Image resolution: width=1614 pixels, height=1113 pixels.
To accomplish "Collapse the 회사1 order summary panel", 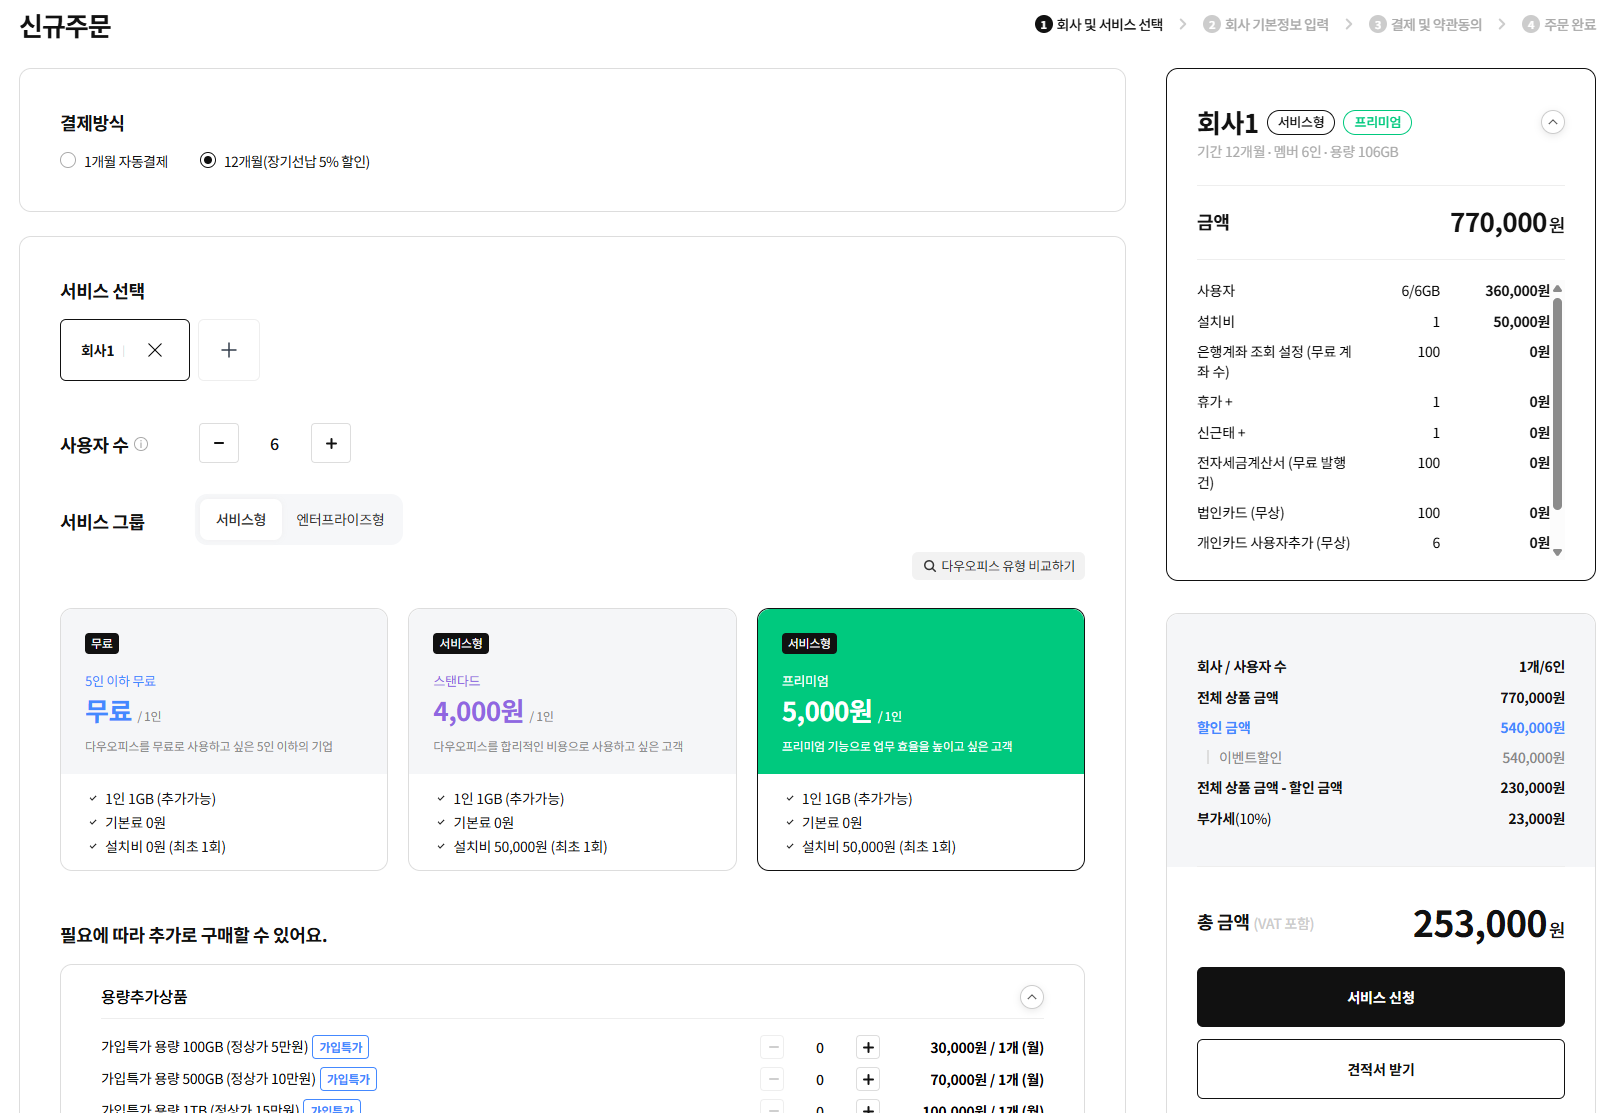I will [x=1552, y=122].
